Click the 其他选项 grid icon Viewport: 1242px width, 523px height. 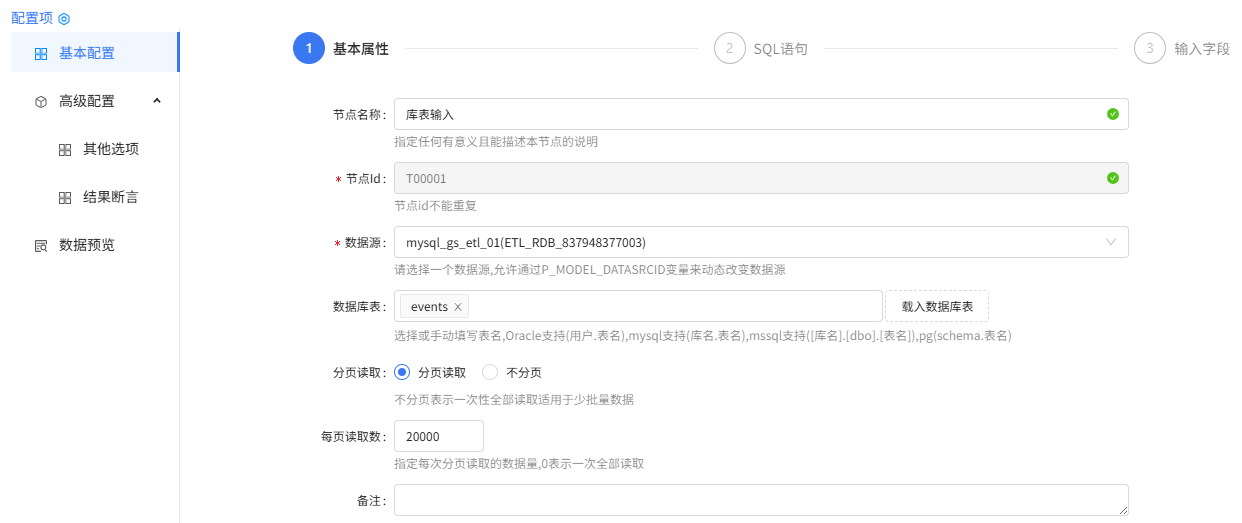[65, 150]
